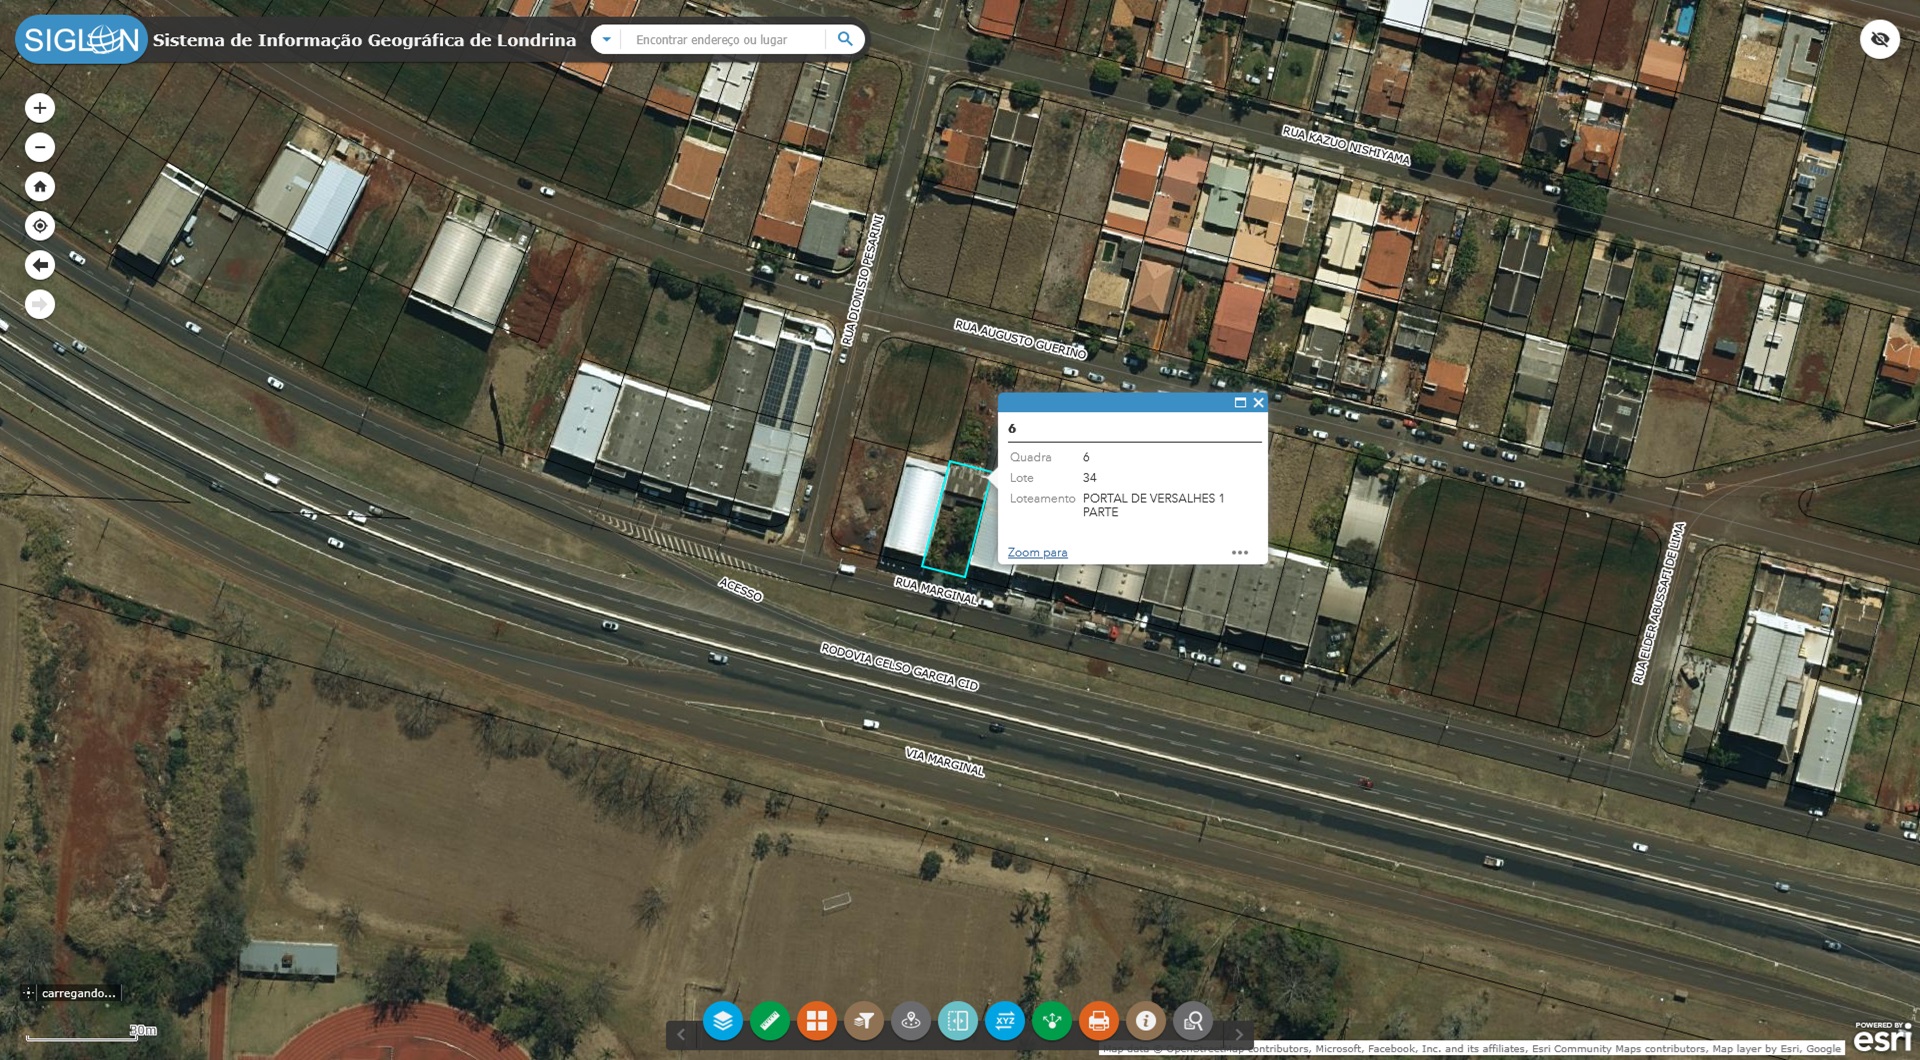Click the Zoom para link
Viewport: 1920px width, 1060px height.
tap(1037, 552)
